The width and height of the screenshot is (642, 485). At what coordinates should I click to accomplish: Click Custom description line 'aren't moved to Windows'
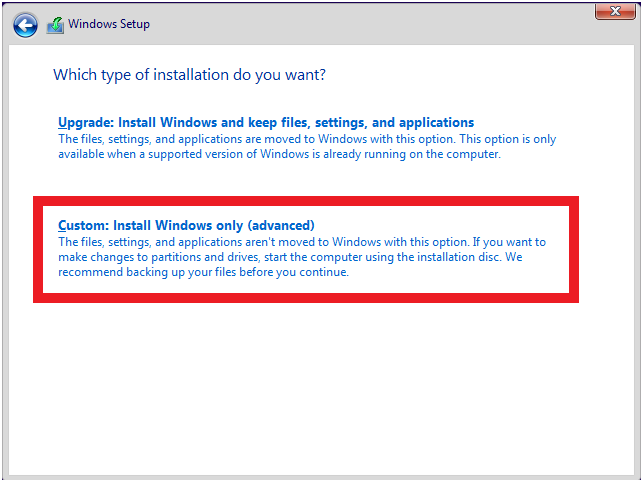coord(302,242)
